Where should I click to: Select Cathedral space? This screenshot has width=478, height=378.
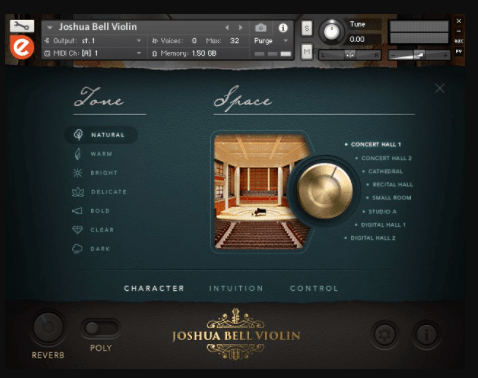383,171
